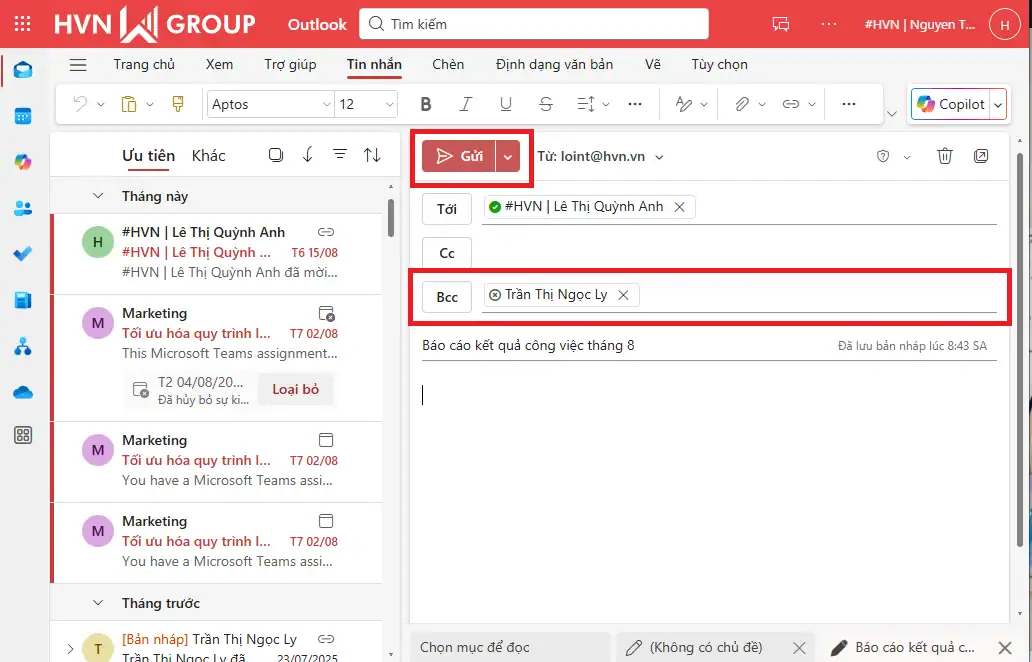This screenshot has width=1032, height=662.
Task: Toggle Underline text formatting
Action: click(505, 104)
